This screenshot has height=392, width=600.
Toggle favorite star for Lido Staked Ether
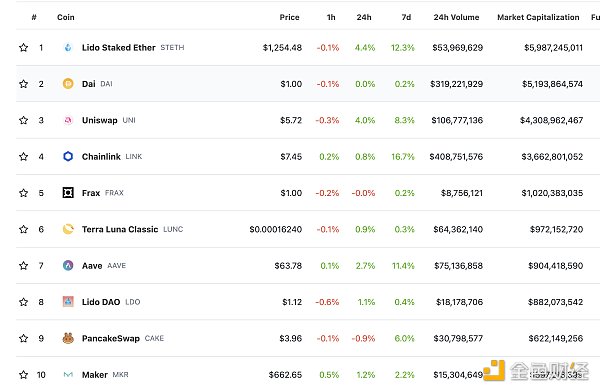click(x=23, y=47)
